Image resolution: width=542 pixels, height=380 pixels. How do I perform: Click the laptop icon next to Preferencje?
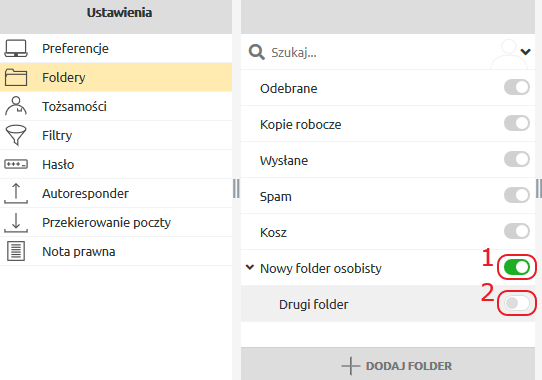pyautogui.click(x=16, y=48)
